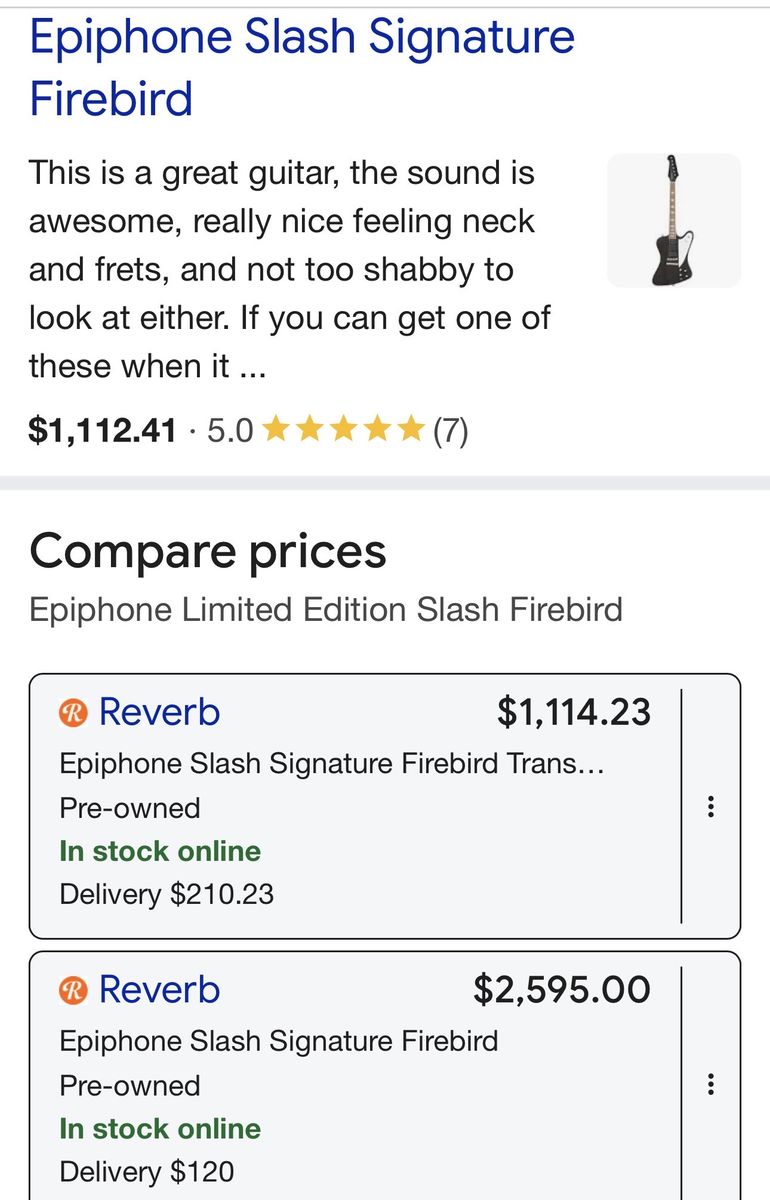Screen dimensions: 770x1200
Task: Click 'Epiphone Slash Signature Firebird Trans…' listing title
Action: [x=333, y=764]
